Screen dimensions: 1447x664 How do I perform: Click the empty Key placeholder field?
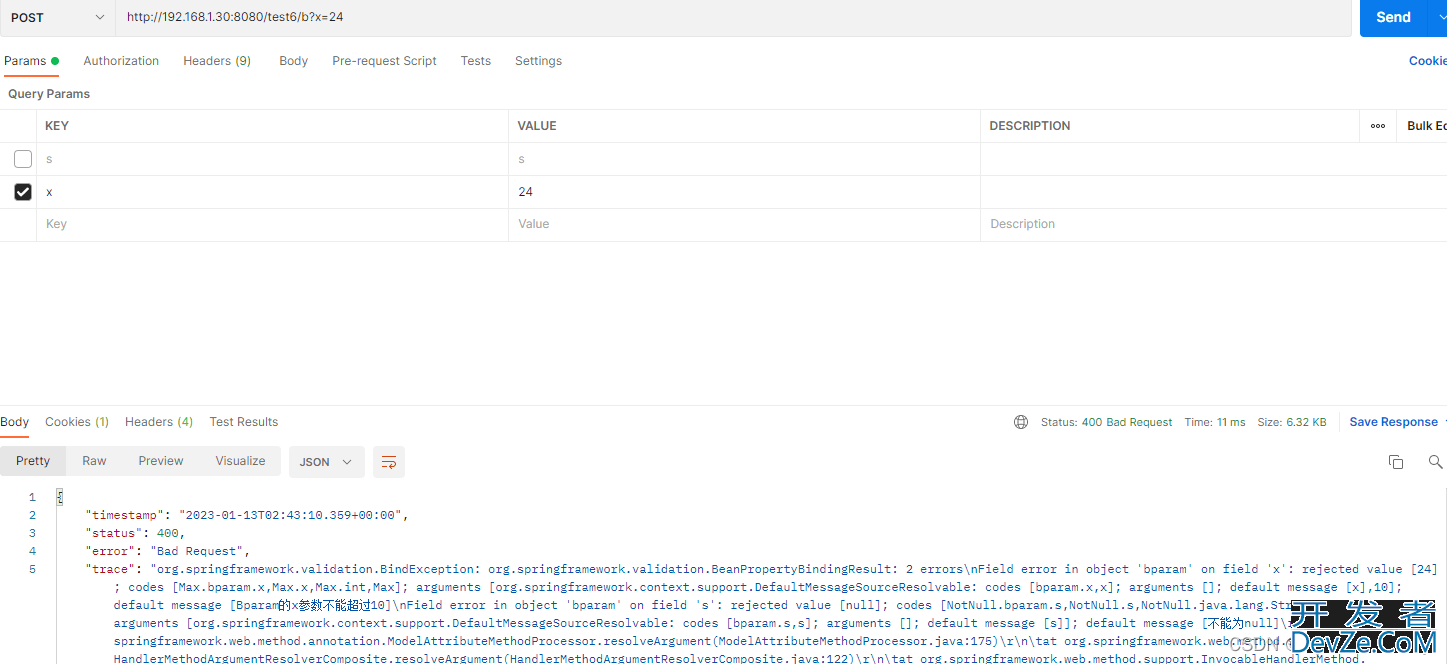[272, 224]
